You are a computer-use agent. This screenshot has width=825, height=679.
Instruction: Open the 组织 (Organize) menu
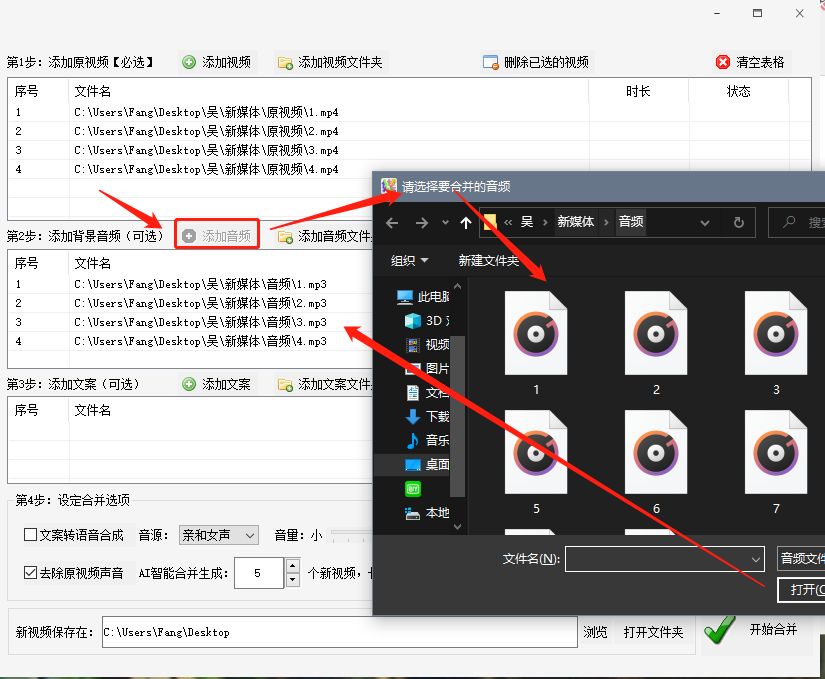click(409, 261)
